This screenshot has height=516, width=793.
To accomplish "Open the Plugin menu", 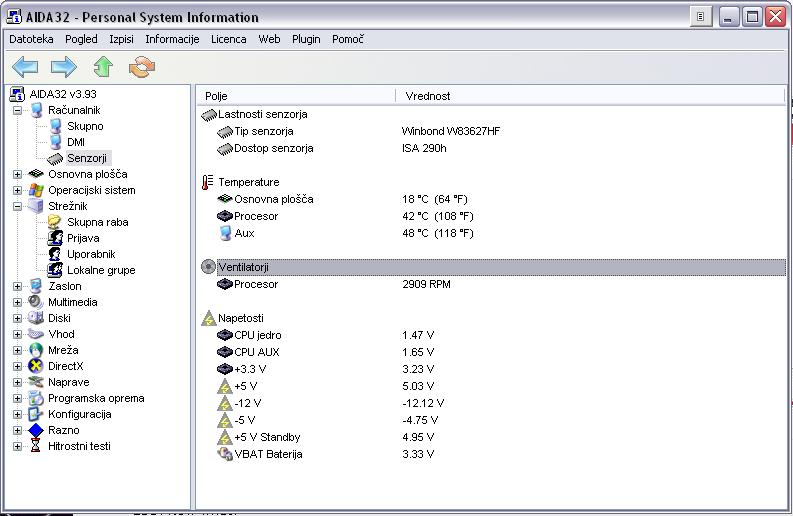I will 306,39.
